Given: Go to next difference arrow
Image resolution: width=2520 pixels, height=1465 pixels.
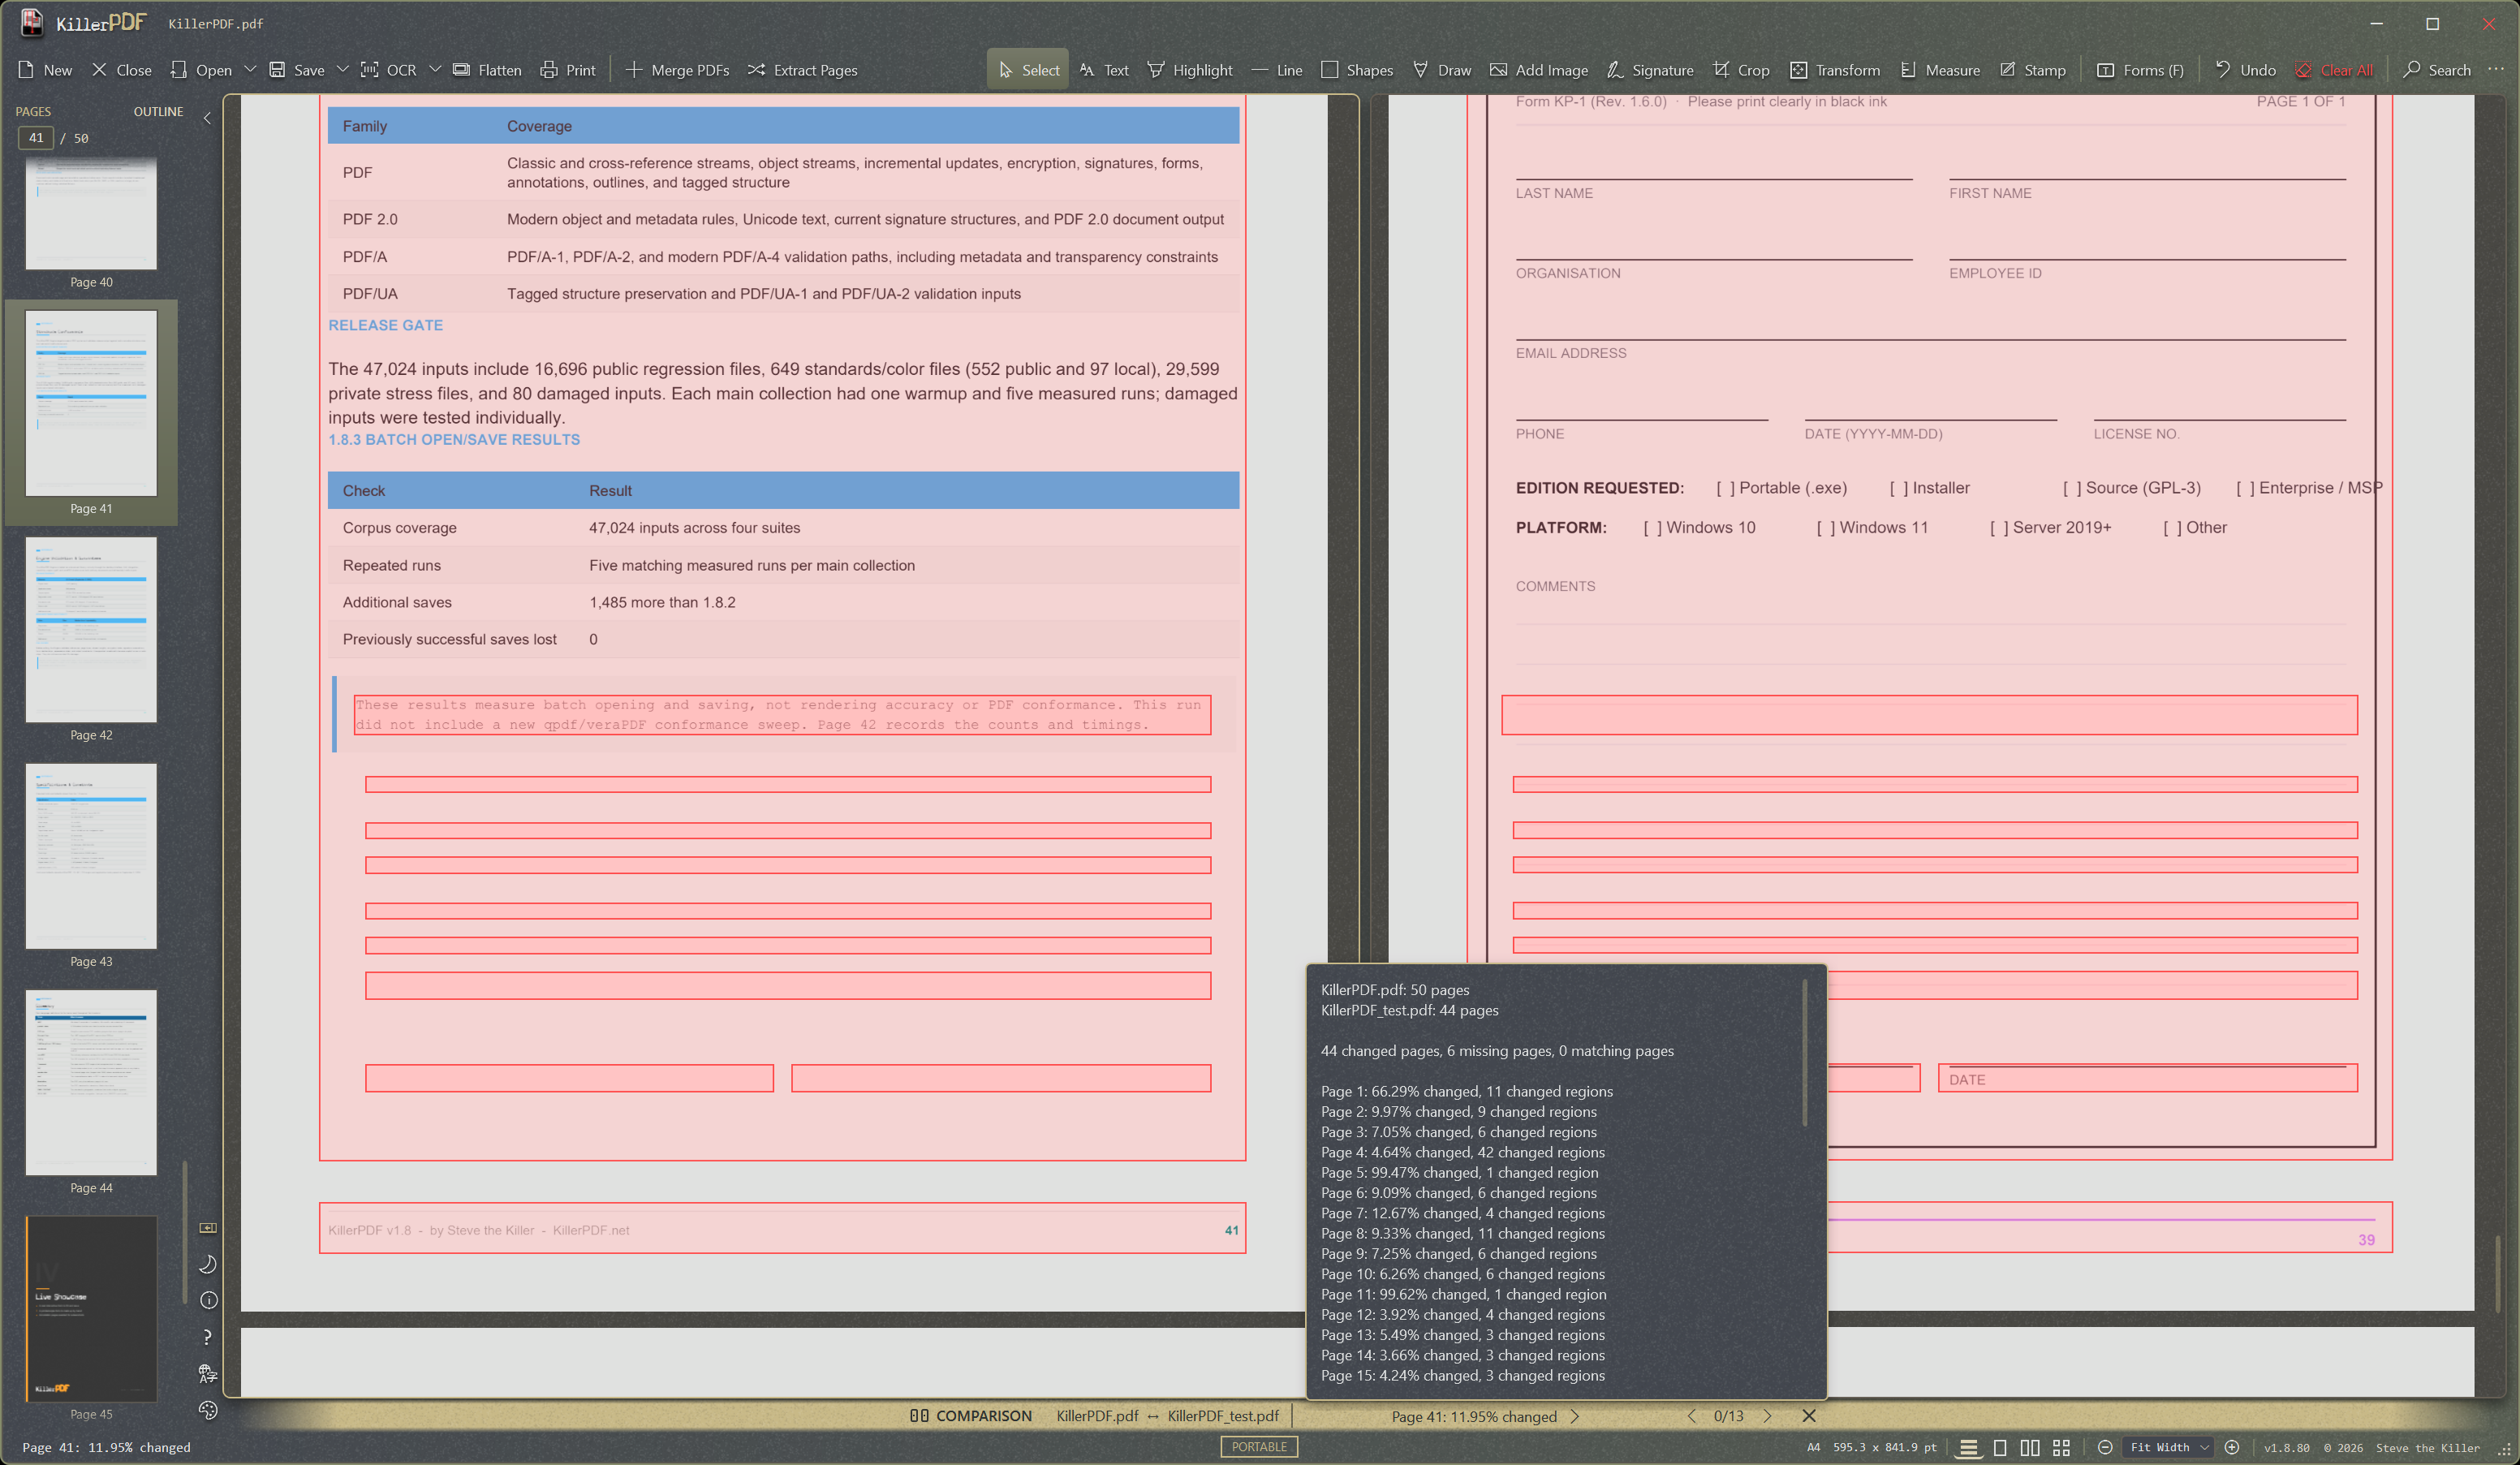Looking at the screenshot, I should coord(1767,1416).
